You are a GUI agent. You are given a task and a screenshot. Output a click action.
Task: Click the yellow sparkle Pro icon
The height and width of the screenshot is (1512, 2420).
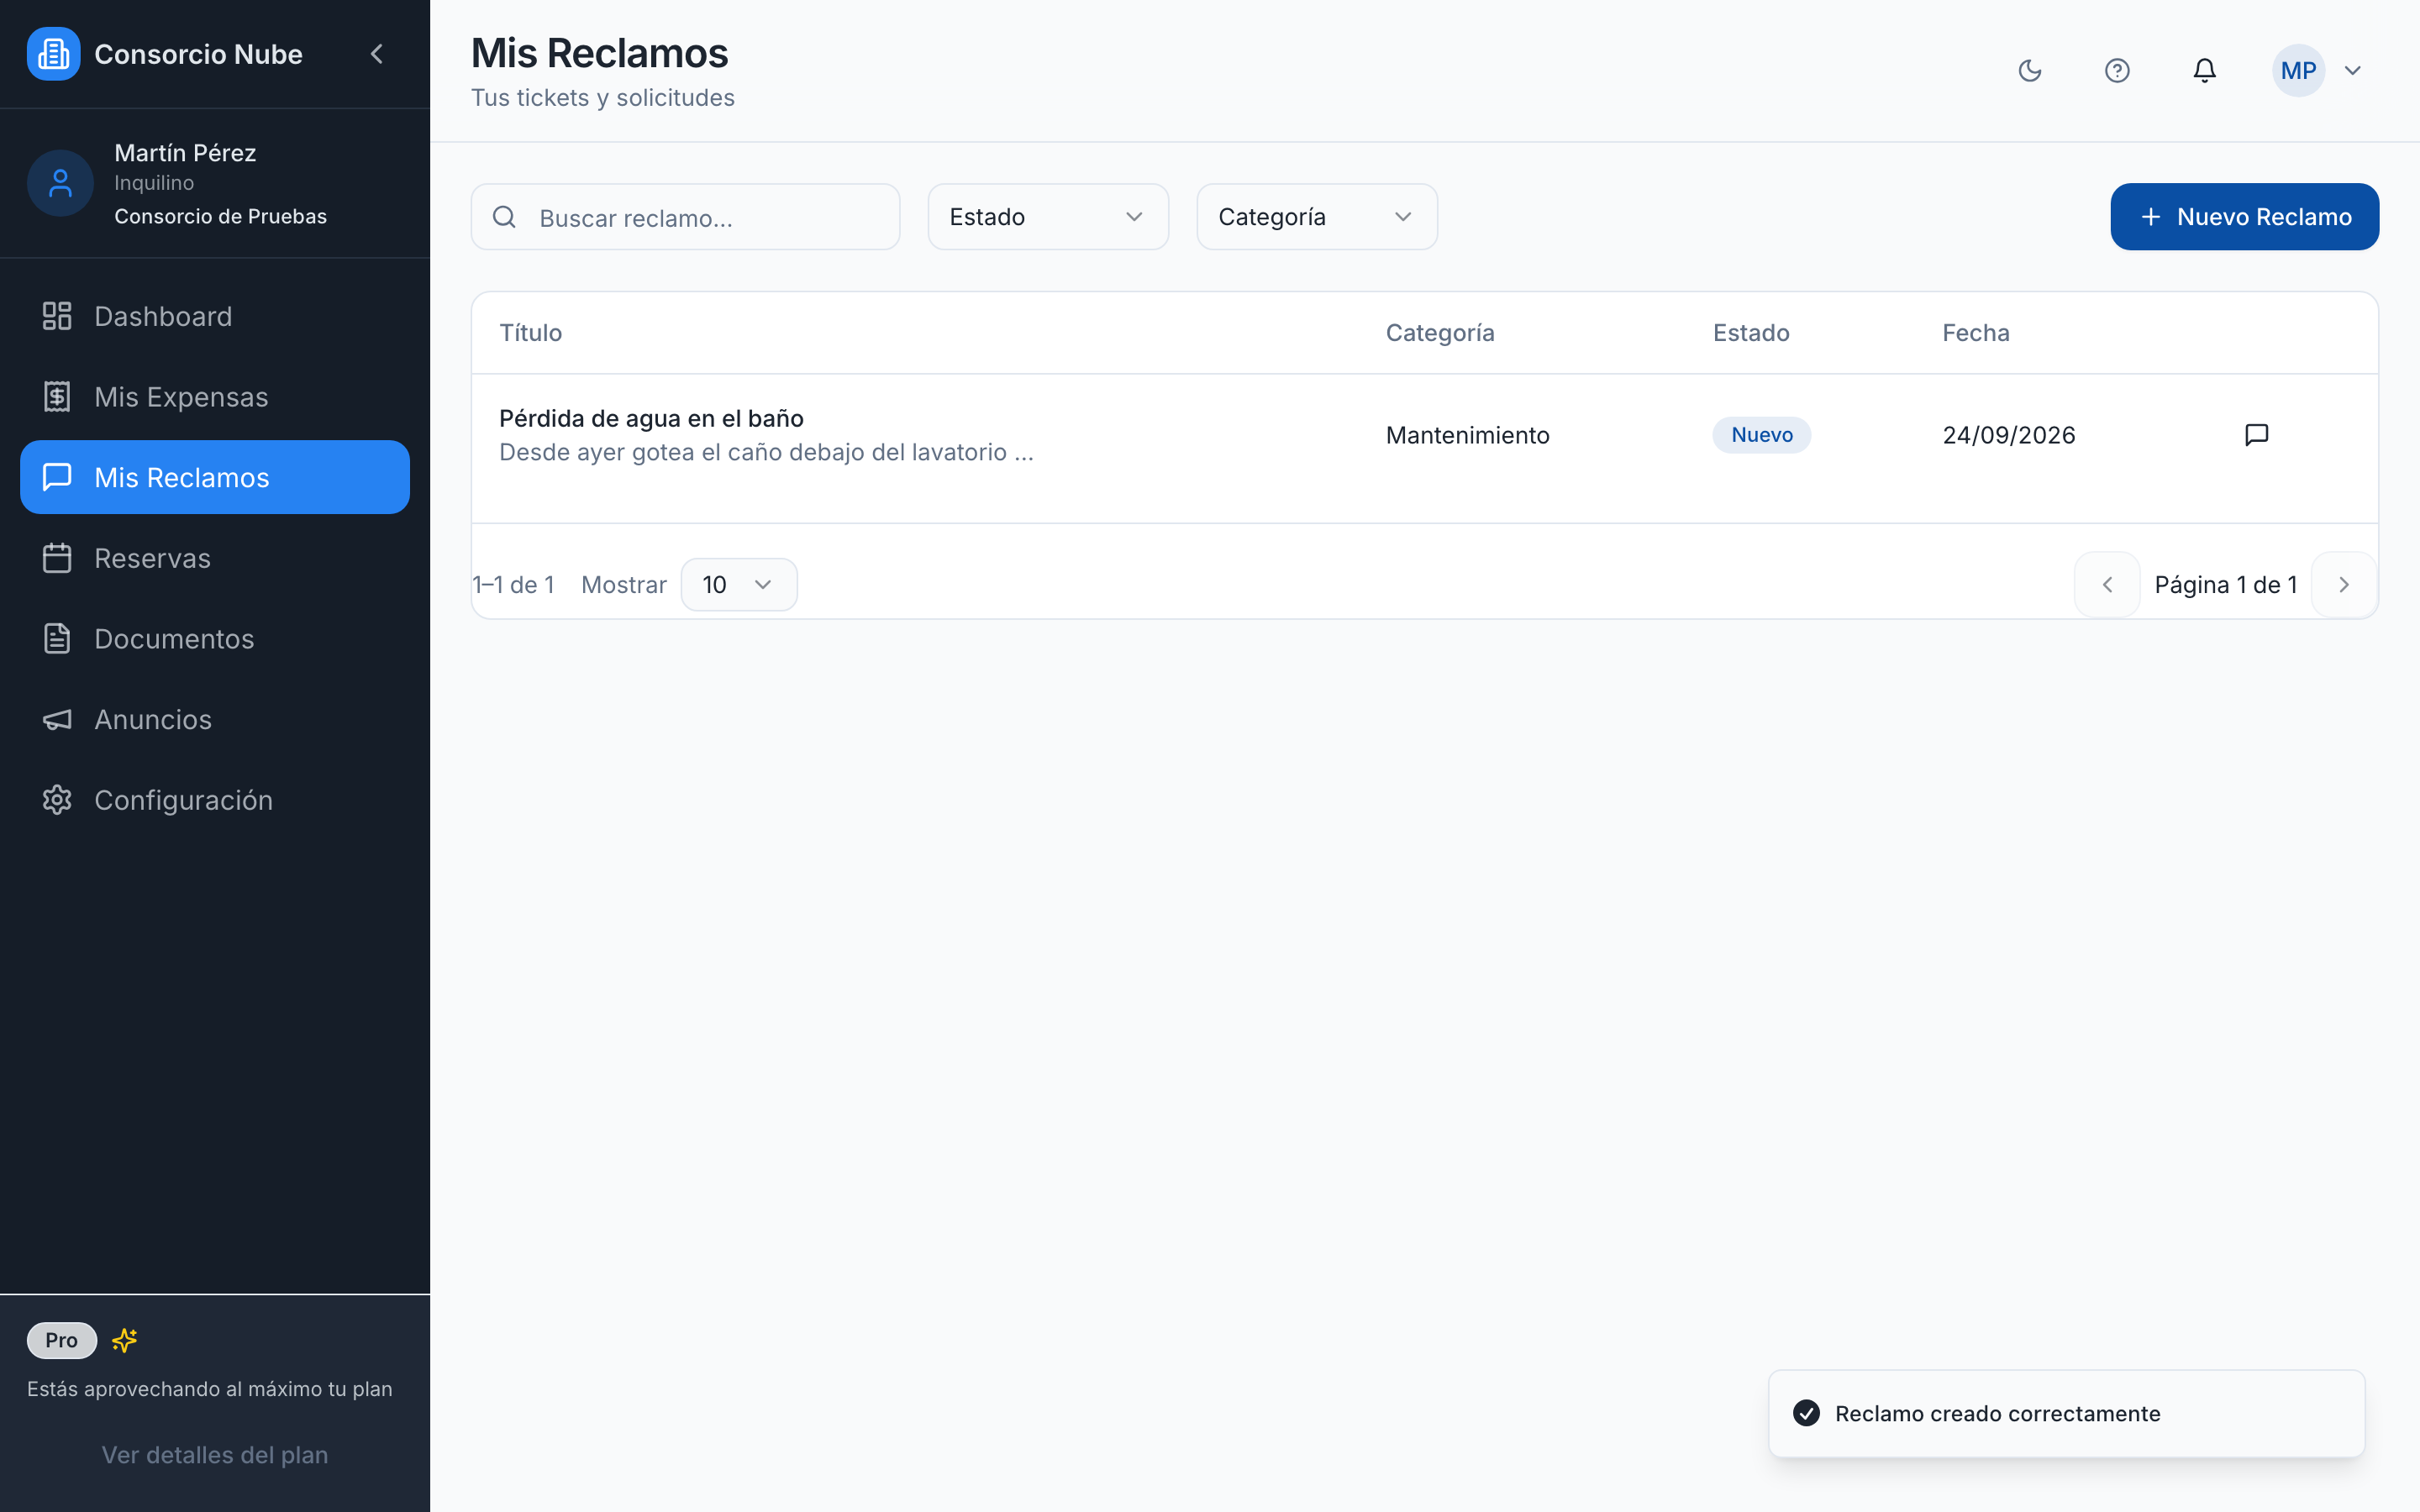click(124, 1340)
